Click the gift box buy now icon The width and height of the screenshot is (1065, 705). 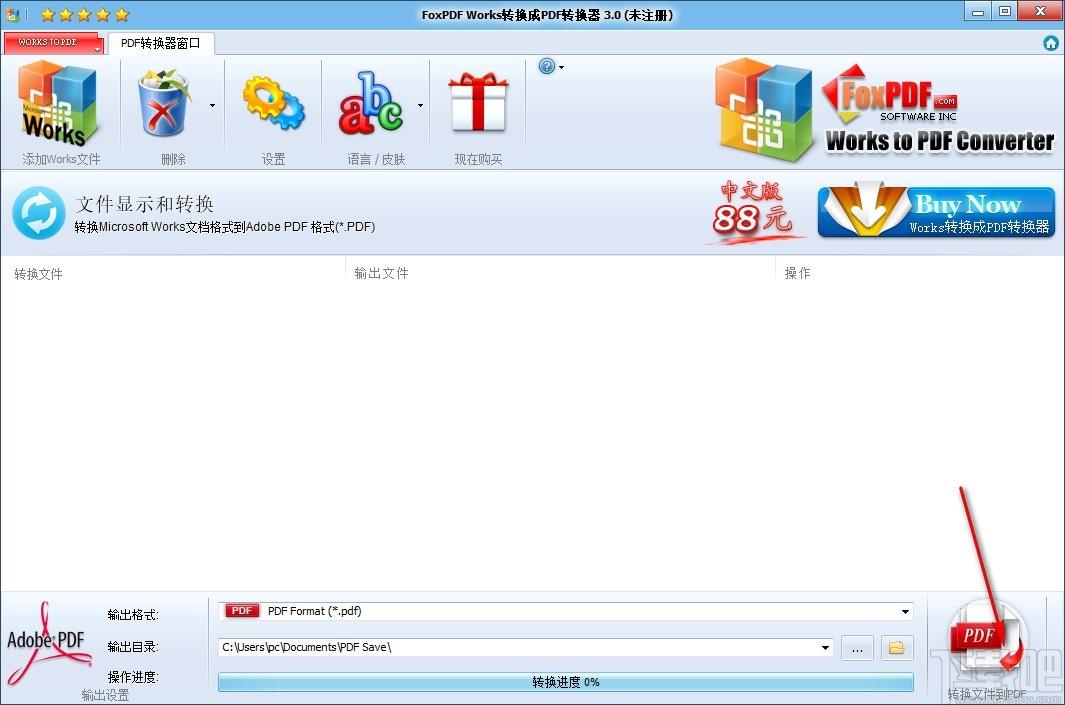(x=478, y=103)
